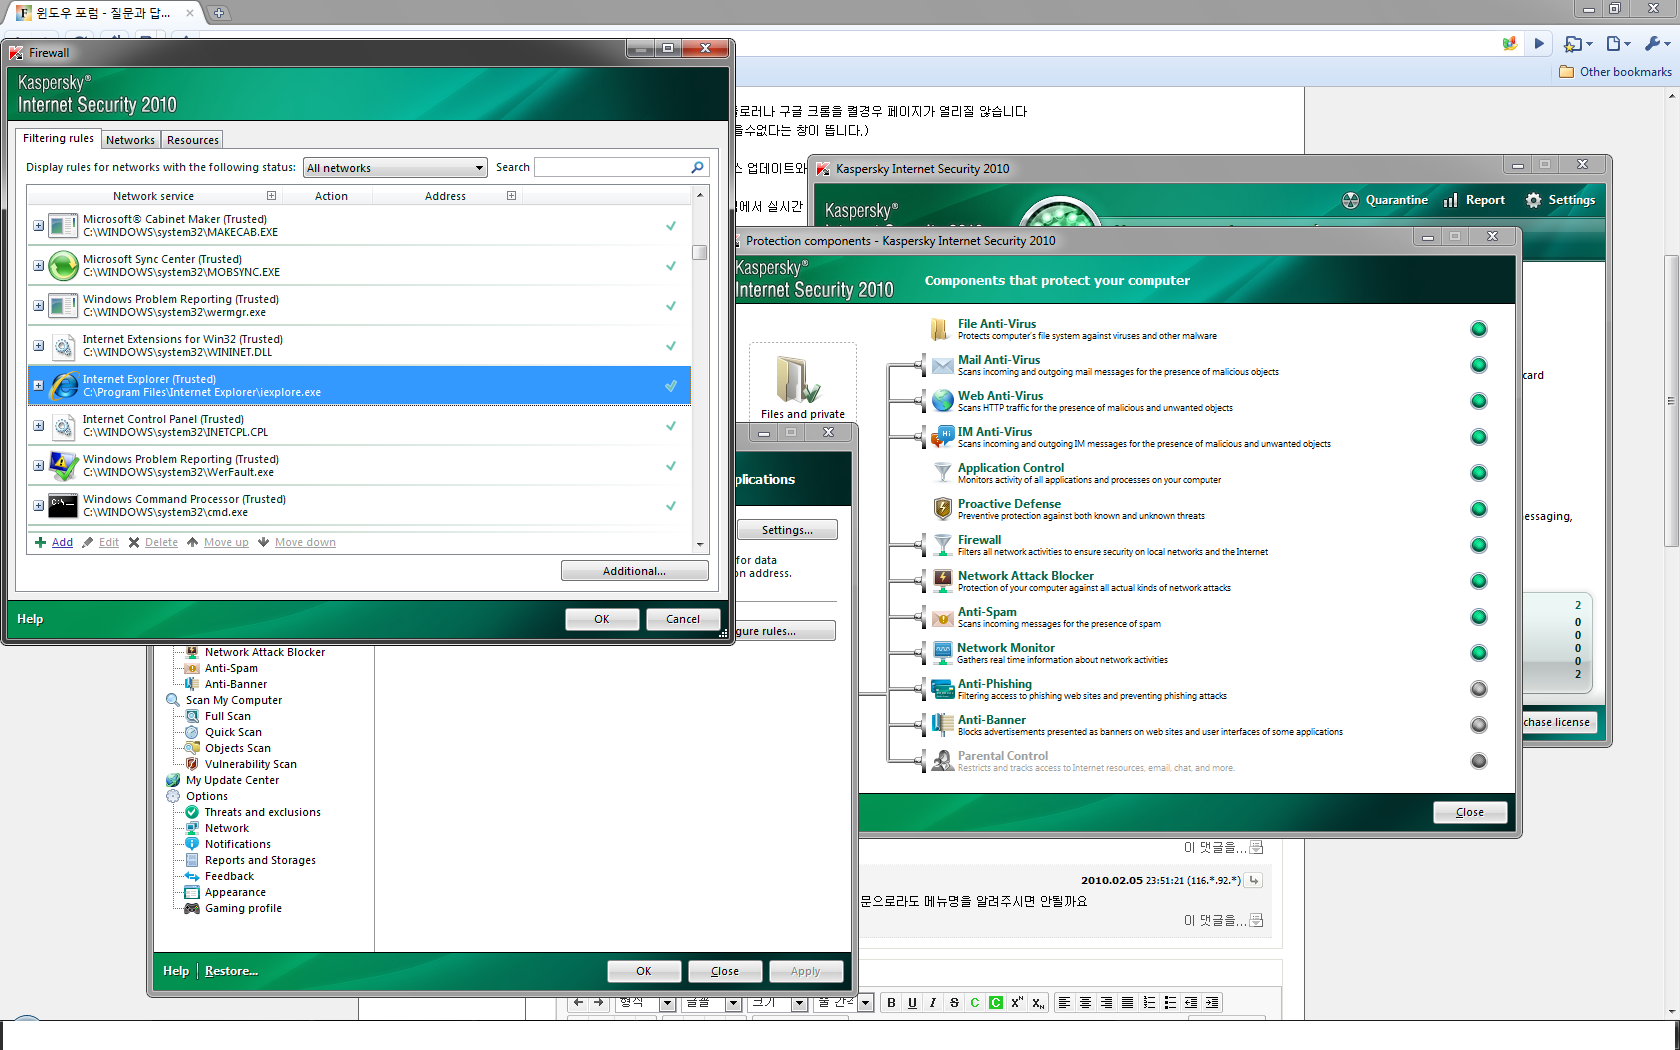Click Cancel in the Firewall dialog
Image resolution: width=1680 pixels, height=1050 pixels.
click(x=683, y=619)
